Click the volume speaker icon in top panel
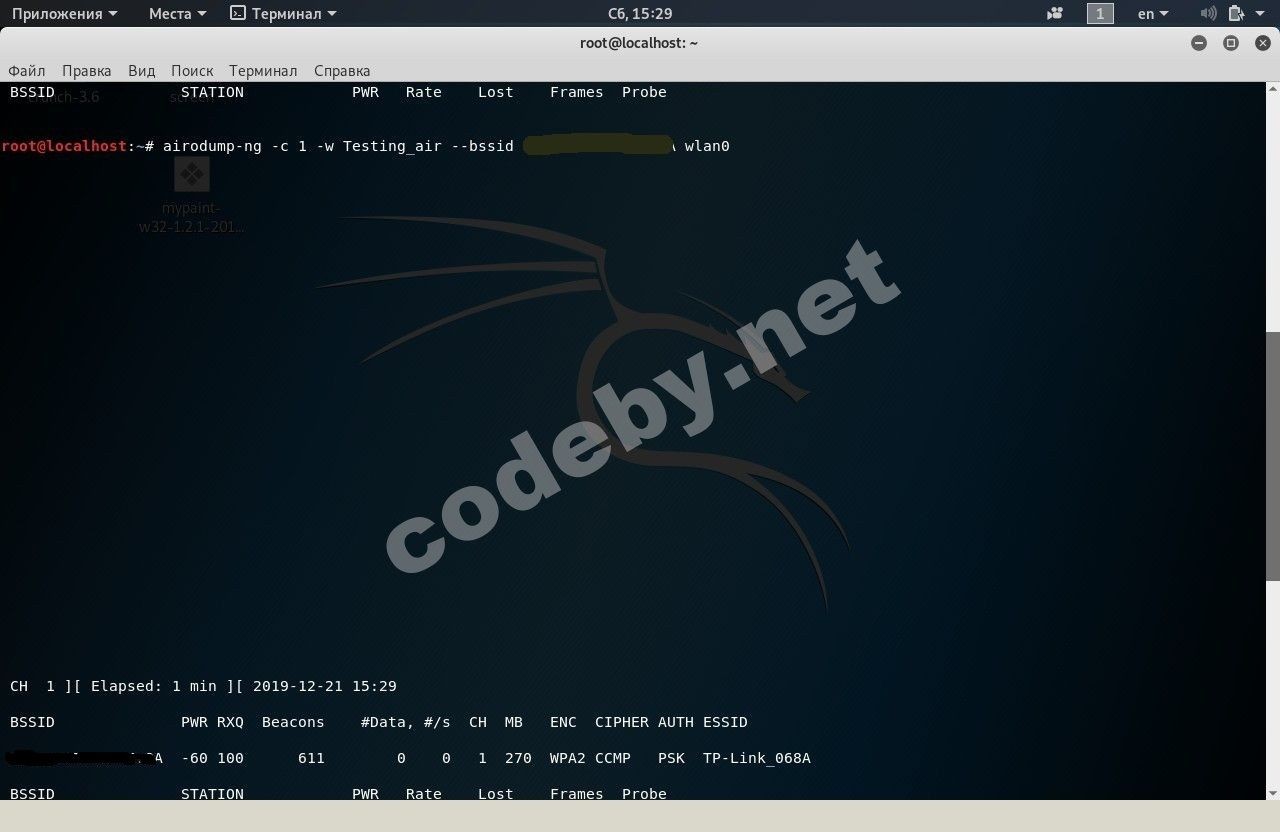Screen dimensions: 1280x832 pyautogui.click(x=1208, y=13)
